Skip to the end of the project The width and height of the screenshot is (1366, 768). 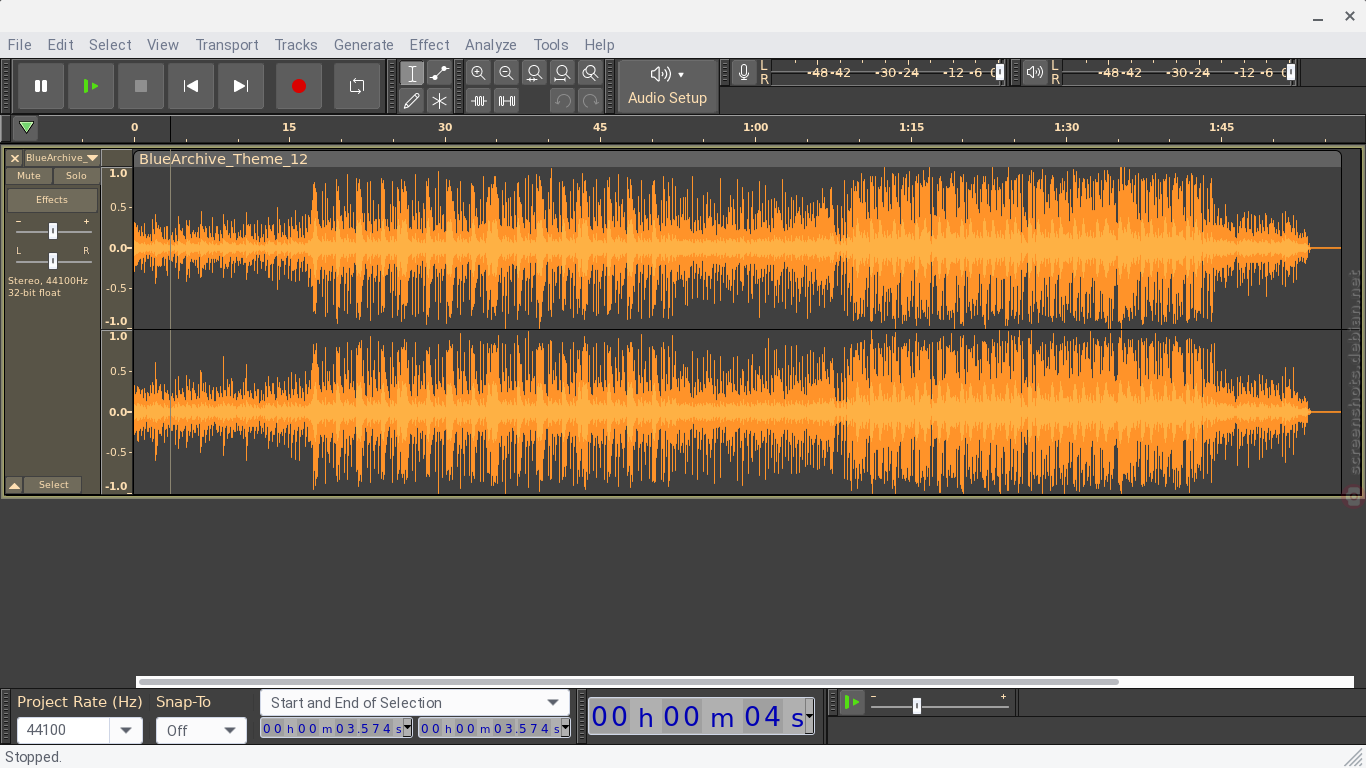coord(241,86)
